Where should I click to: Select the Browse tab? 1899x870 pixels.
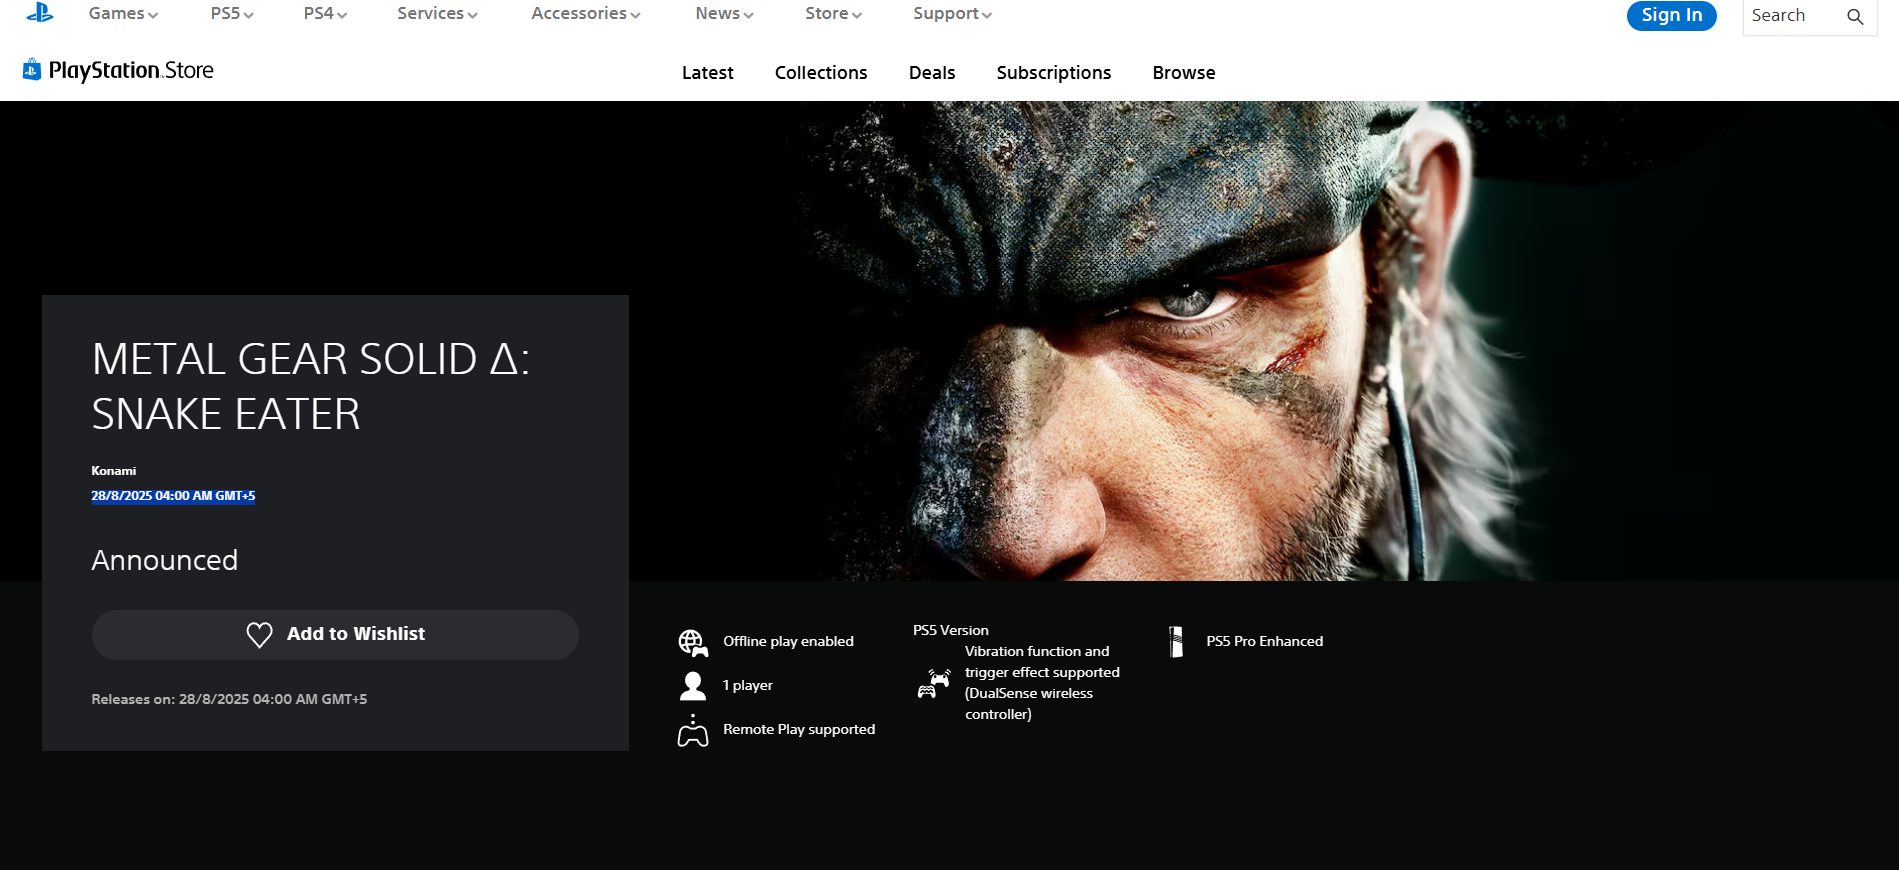coord(1184,73)
